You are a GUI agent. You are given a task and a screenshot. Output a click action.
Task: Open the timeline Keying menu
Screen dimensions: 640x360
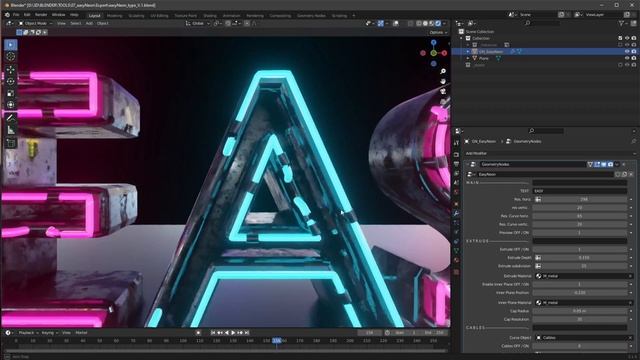point(49,333)
